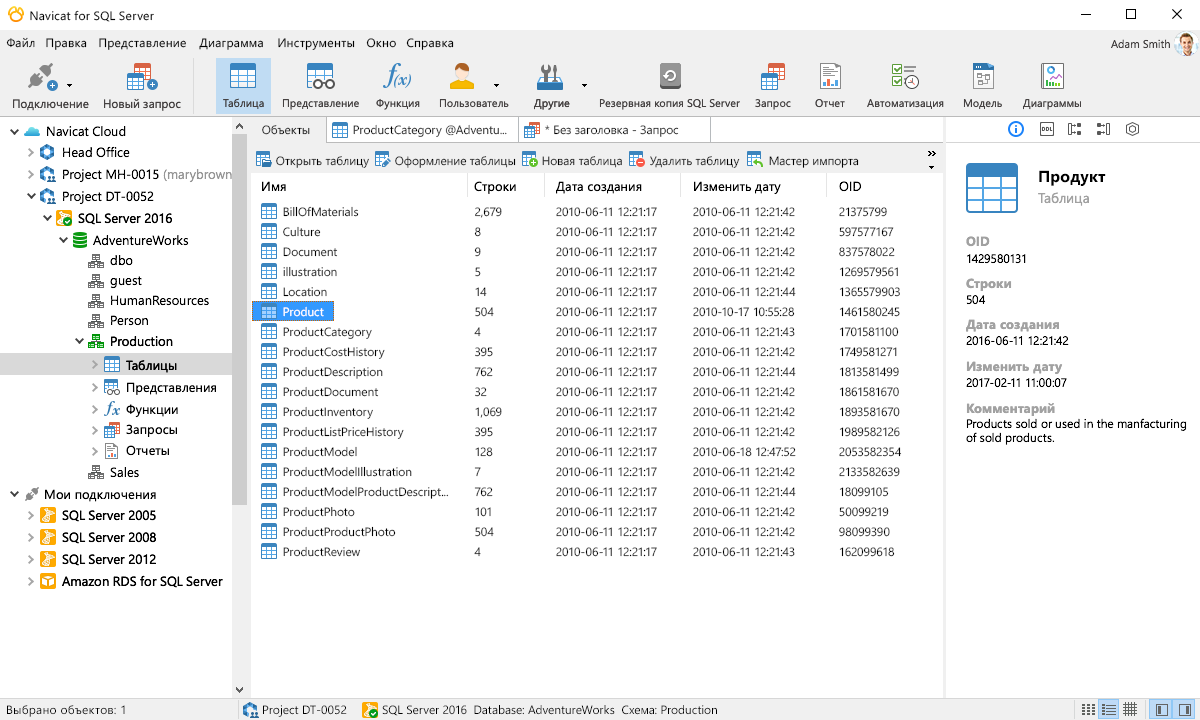Collapse the Production schema node
The image size is (1200, 720).
coord(78,341)
